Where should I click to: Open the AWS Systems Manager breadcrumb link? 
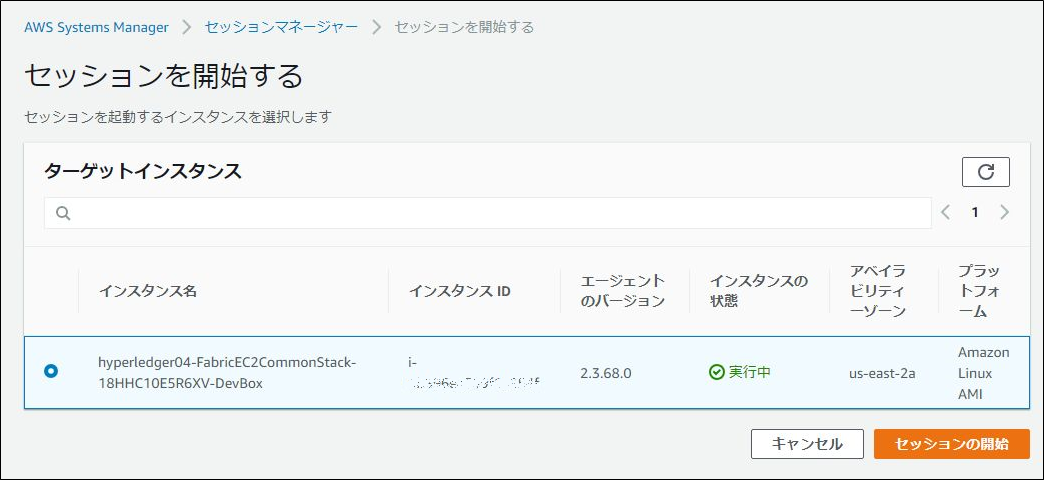pos(97,27)
